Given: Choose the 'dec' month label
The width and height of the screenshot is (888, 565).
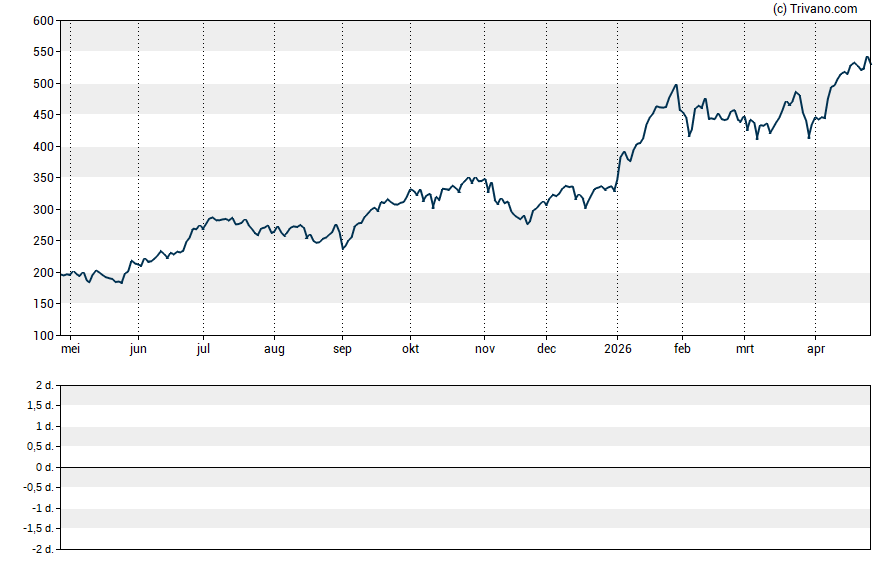Looking at the screenshot, I should [546, 349].
